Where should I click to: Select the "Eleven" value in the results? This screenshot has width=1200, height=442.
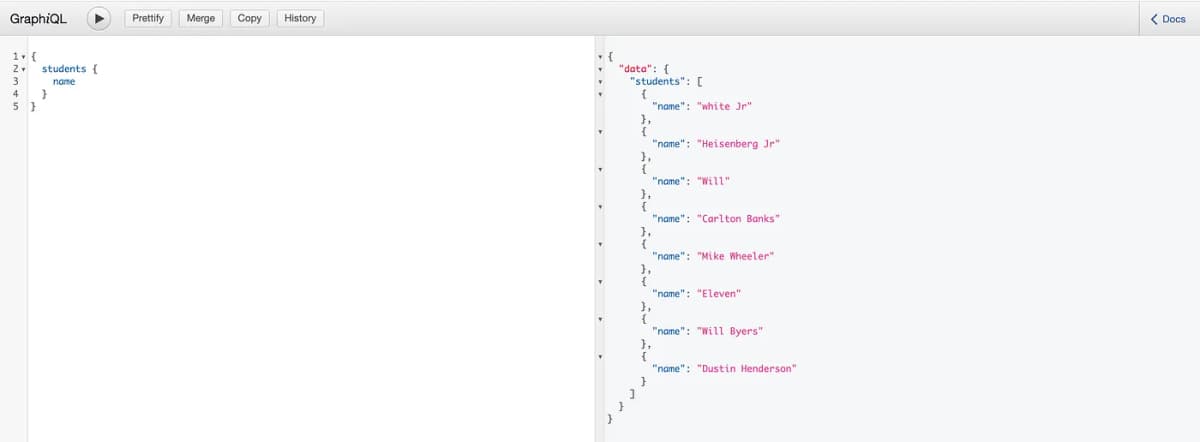(719, 294)
